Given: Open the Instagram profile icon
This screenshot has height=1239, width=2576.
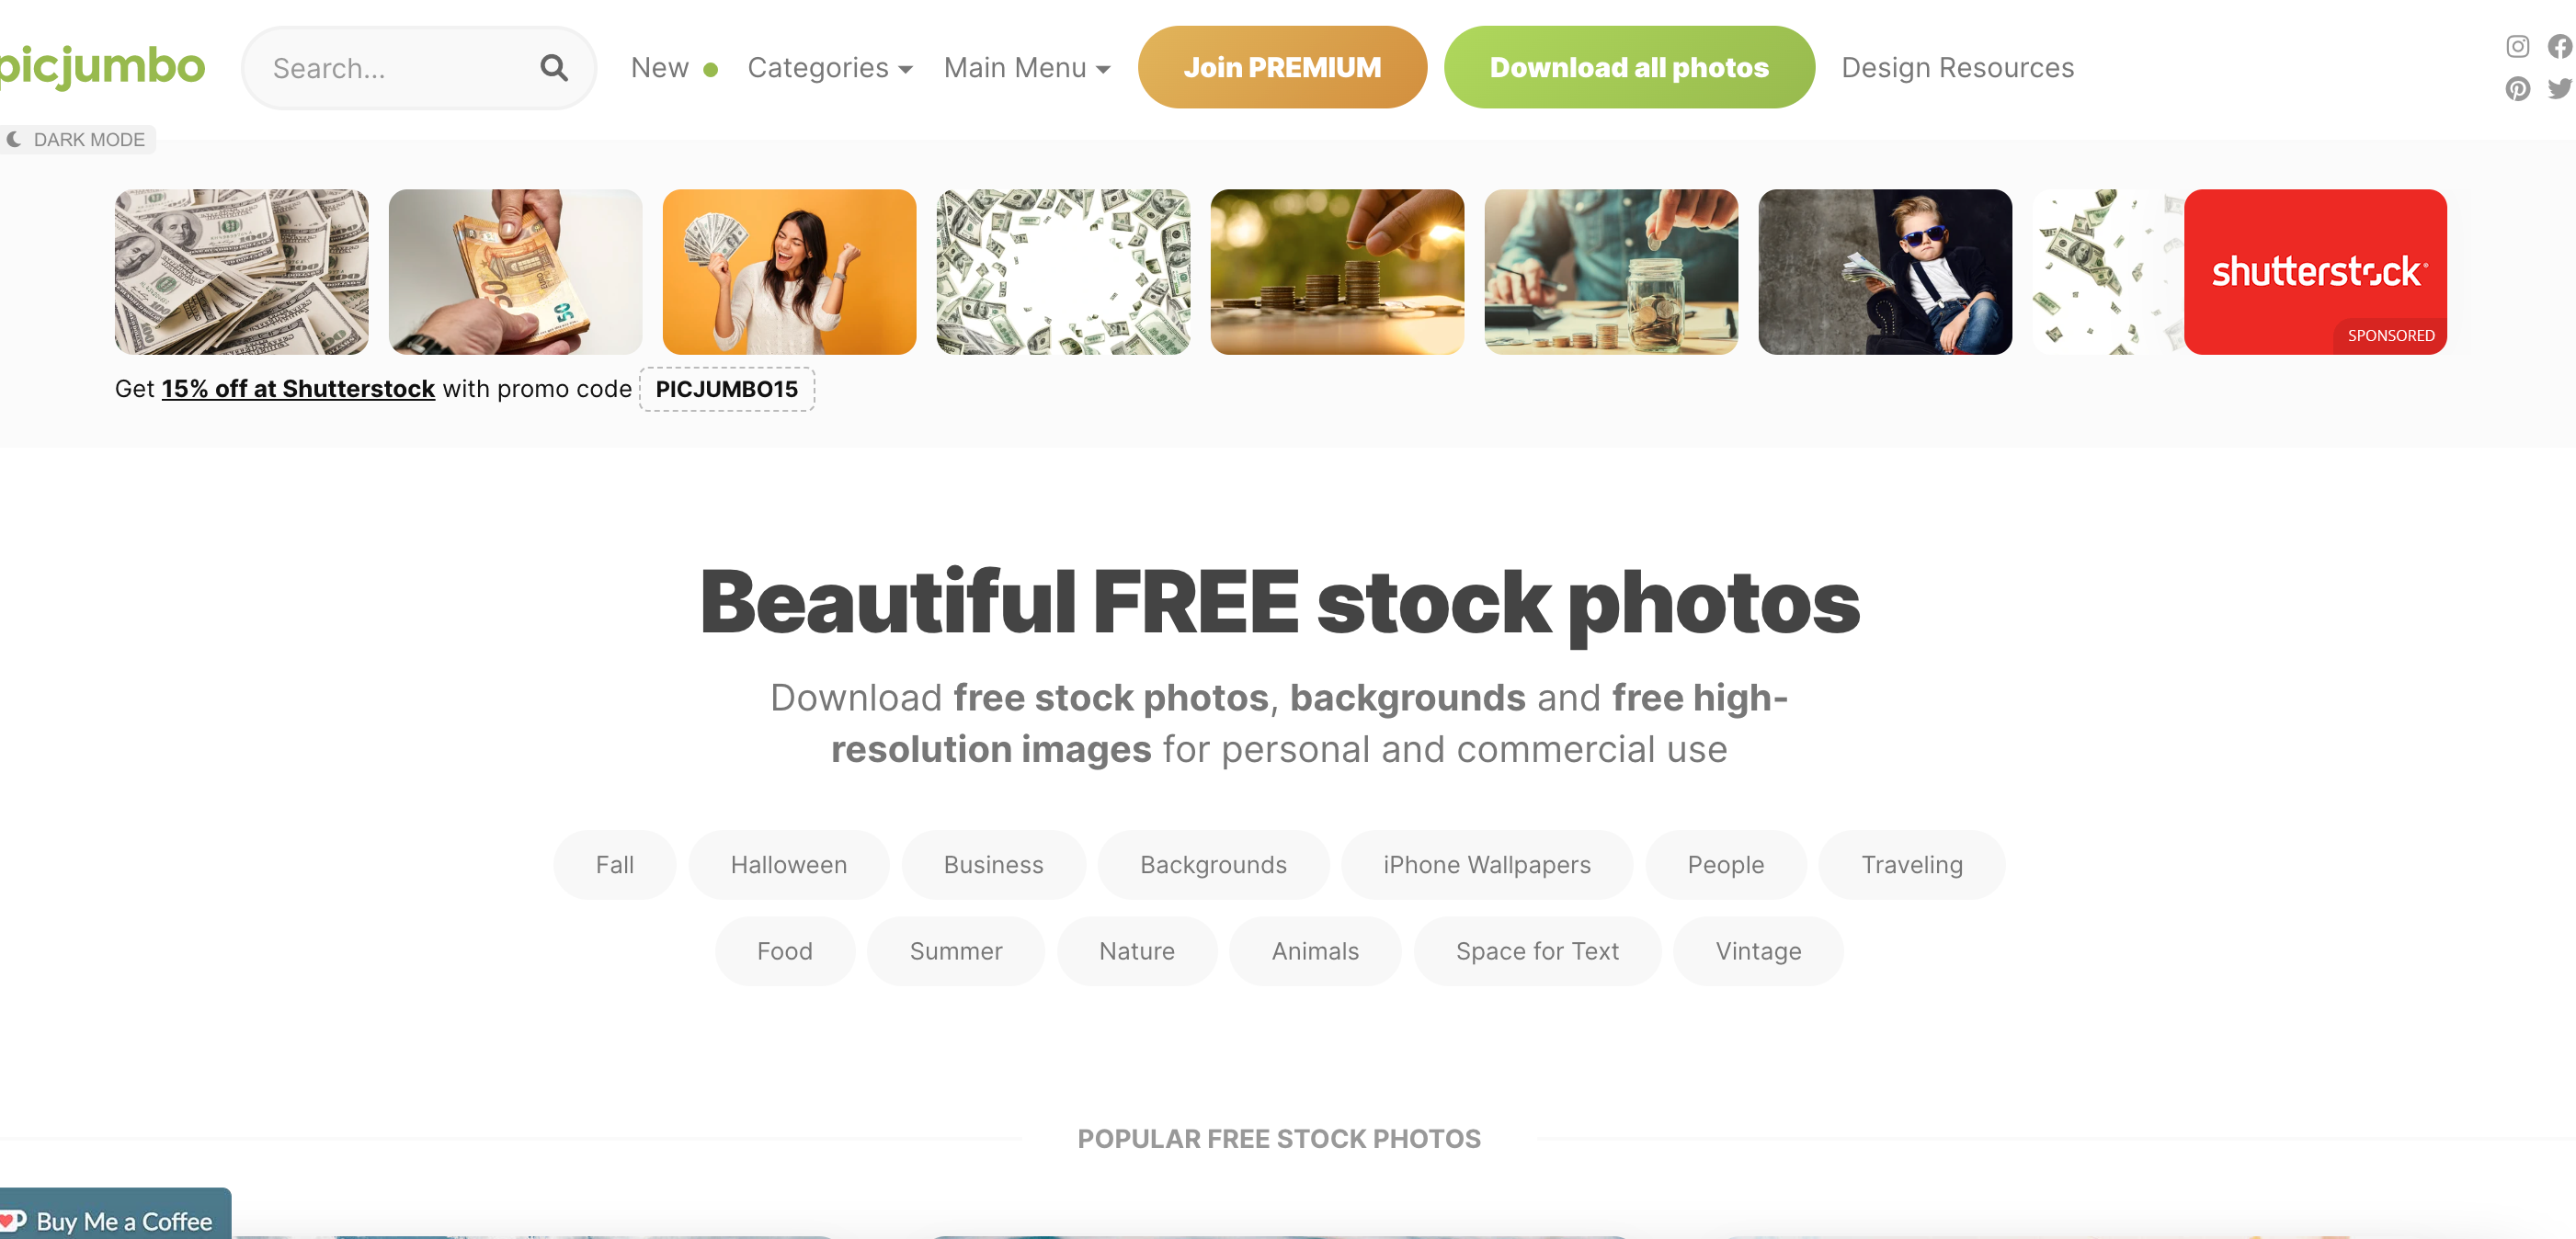Looking at the screenshot, I should [x=2517, y=46].
